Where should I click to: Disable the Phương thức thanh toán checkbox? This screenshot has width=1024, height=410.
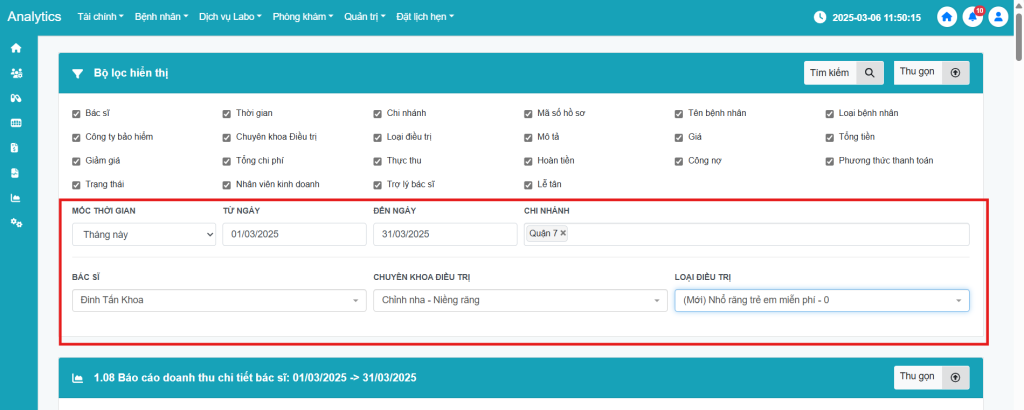(829, 161)
